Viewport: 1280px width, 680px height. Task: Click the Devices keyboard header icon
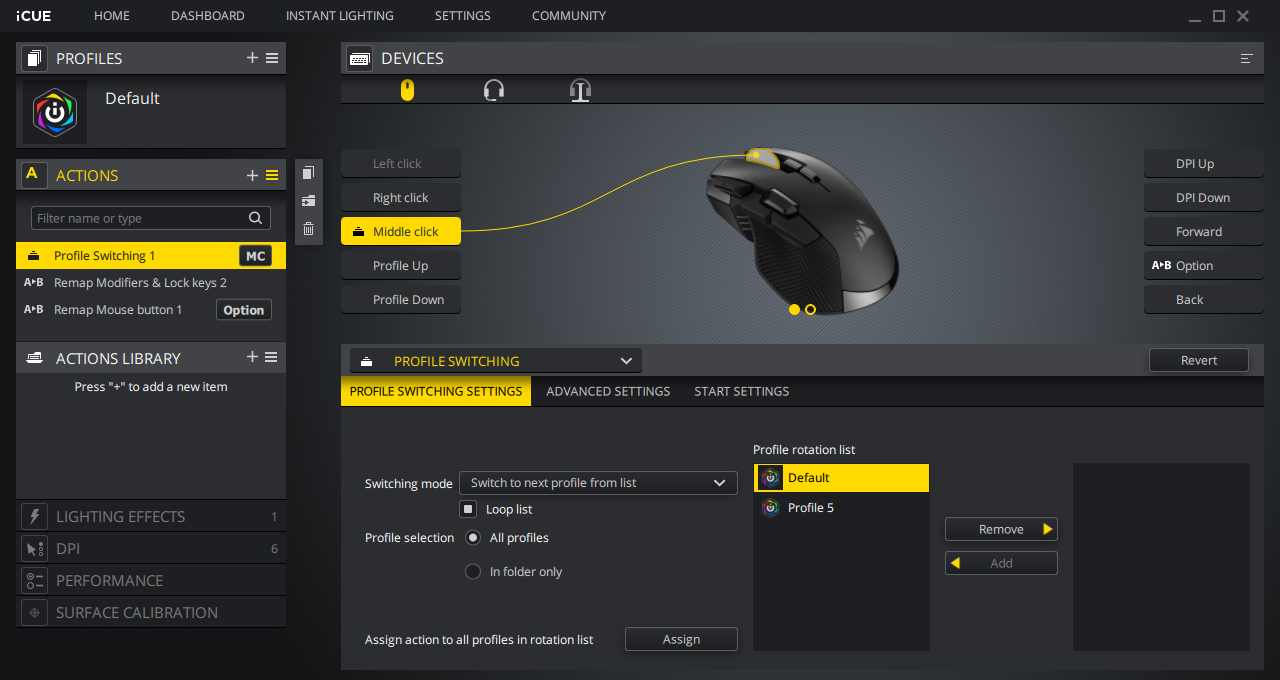[x=360, y=58]
